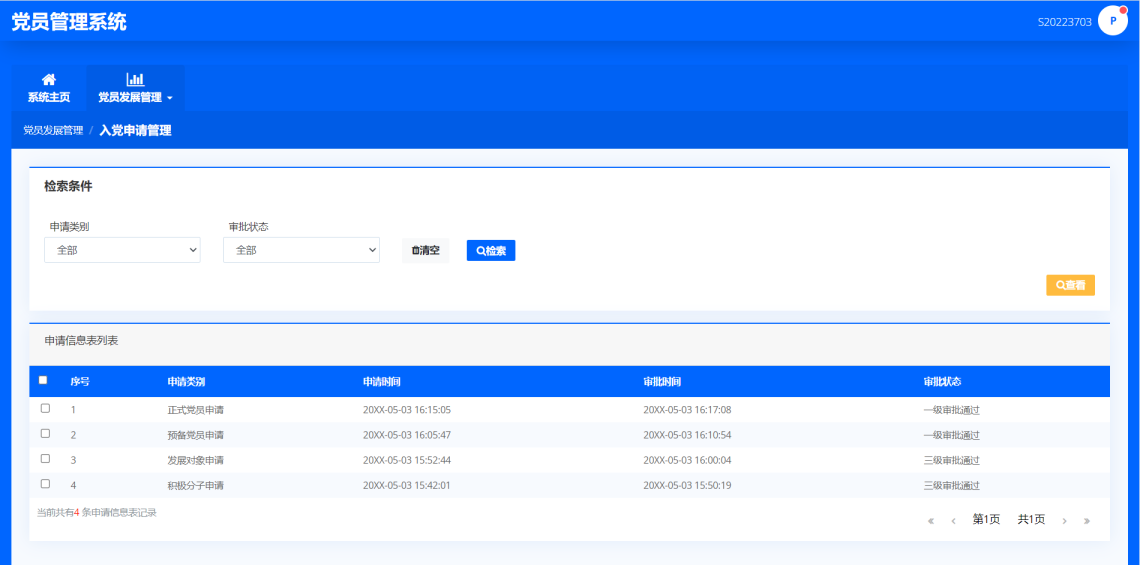
Task: Click 三级审批通过 status in row 3
Action: [x=952, y=460]
